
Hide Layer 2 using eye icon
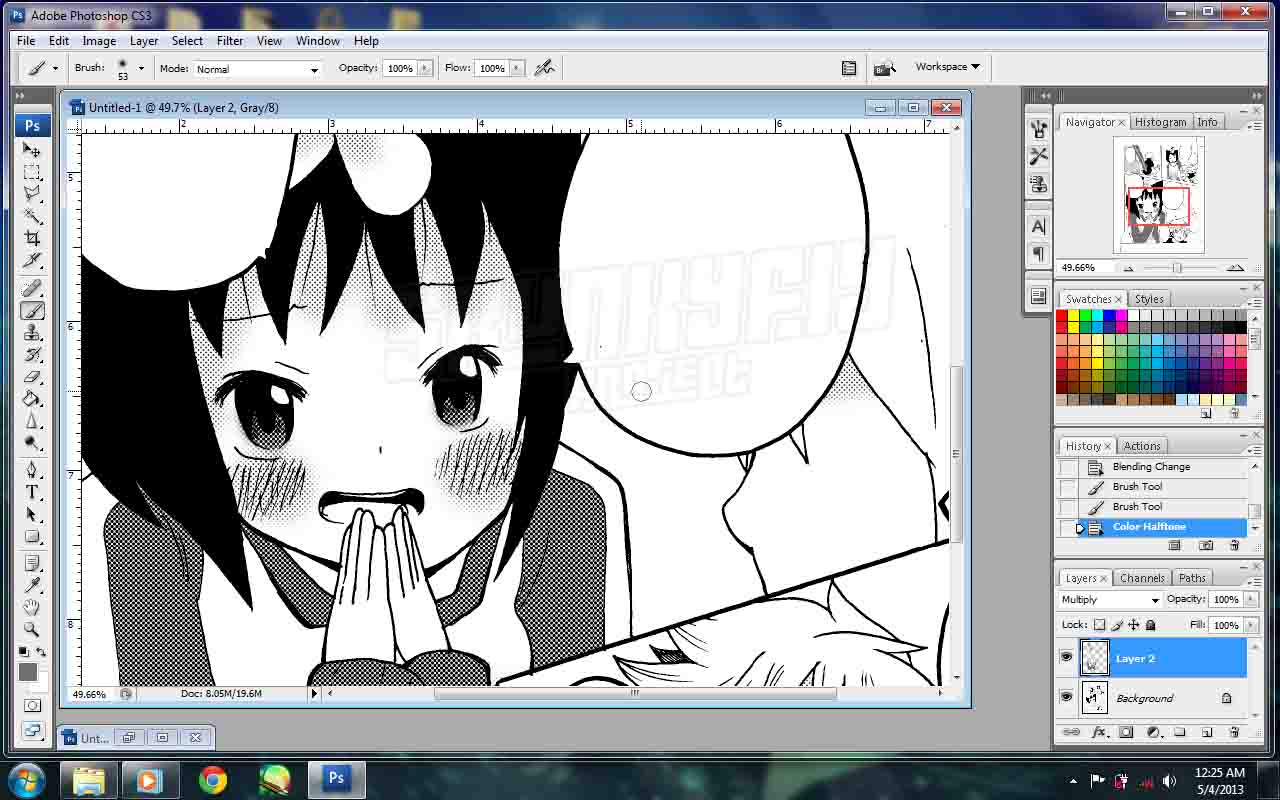1066,658
